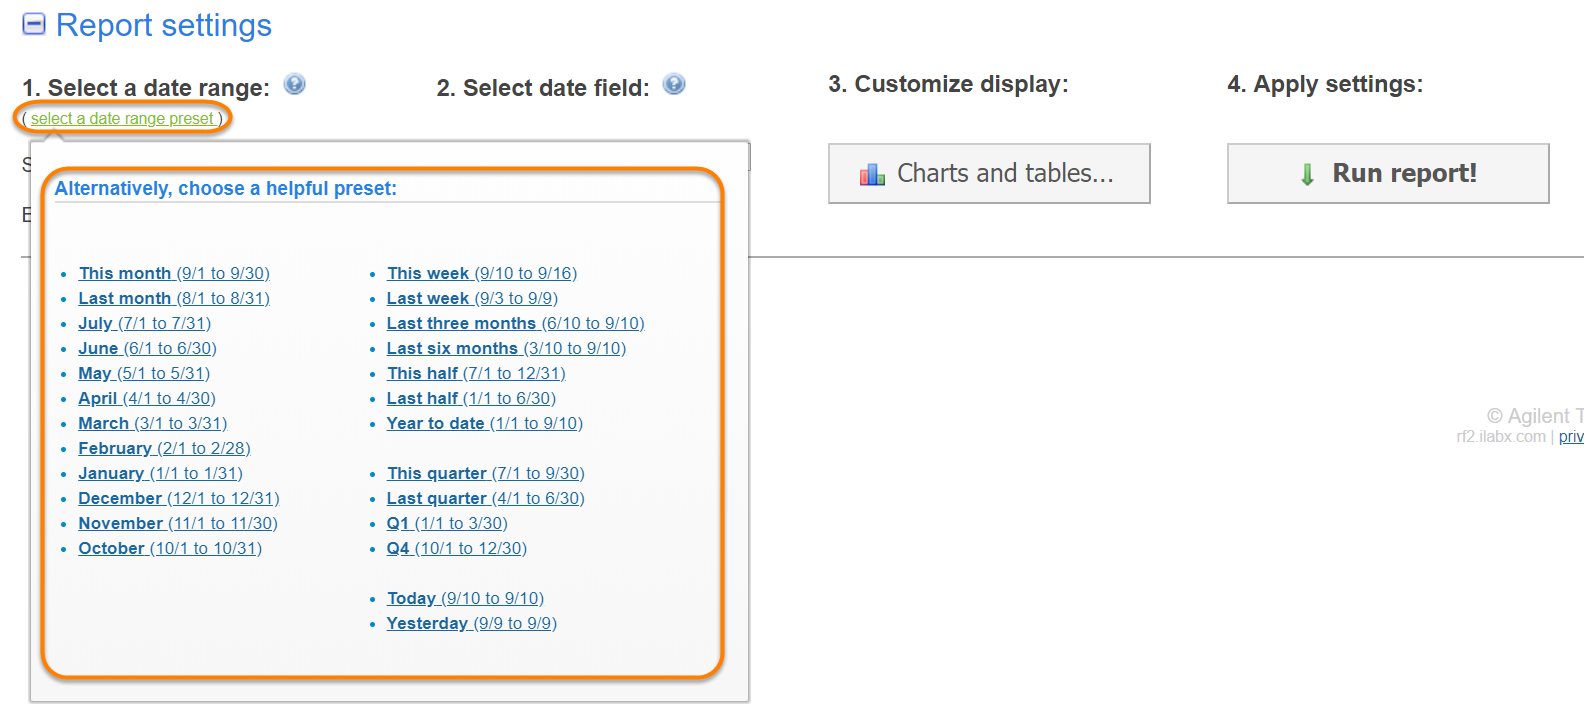Collapse the Report settings section icon
1584x716 pixels.
[x=34, y=24]
